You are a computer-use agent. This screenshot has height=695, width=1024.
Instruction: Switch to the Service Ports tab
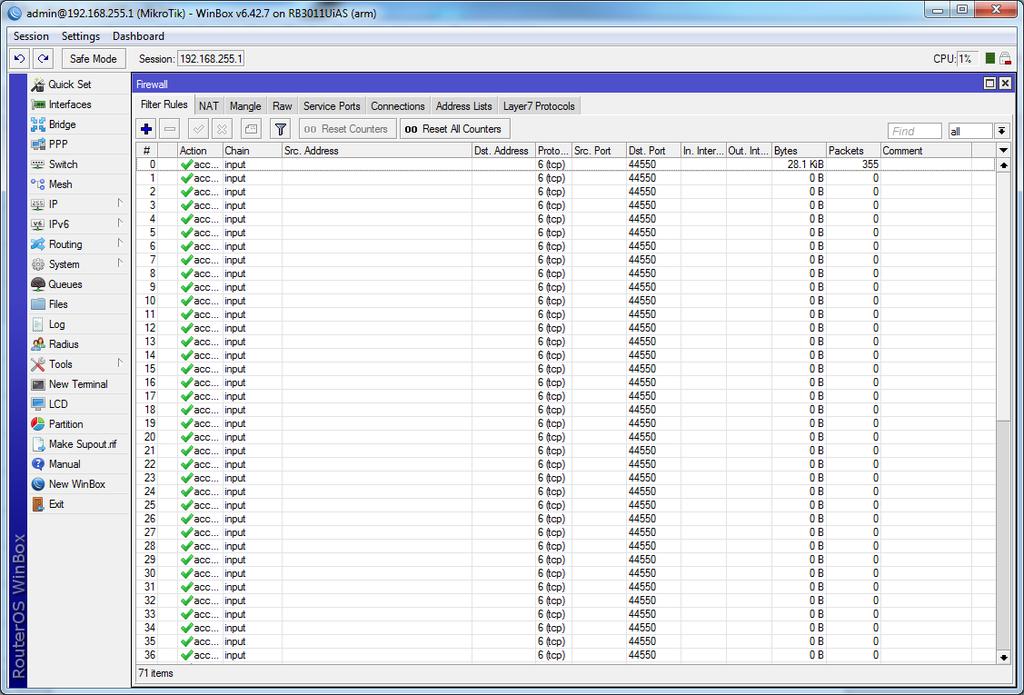pyautogui.click(x=332, y=106)
